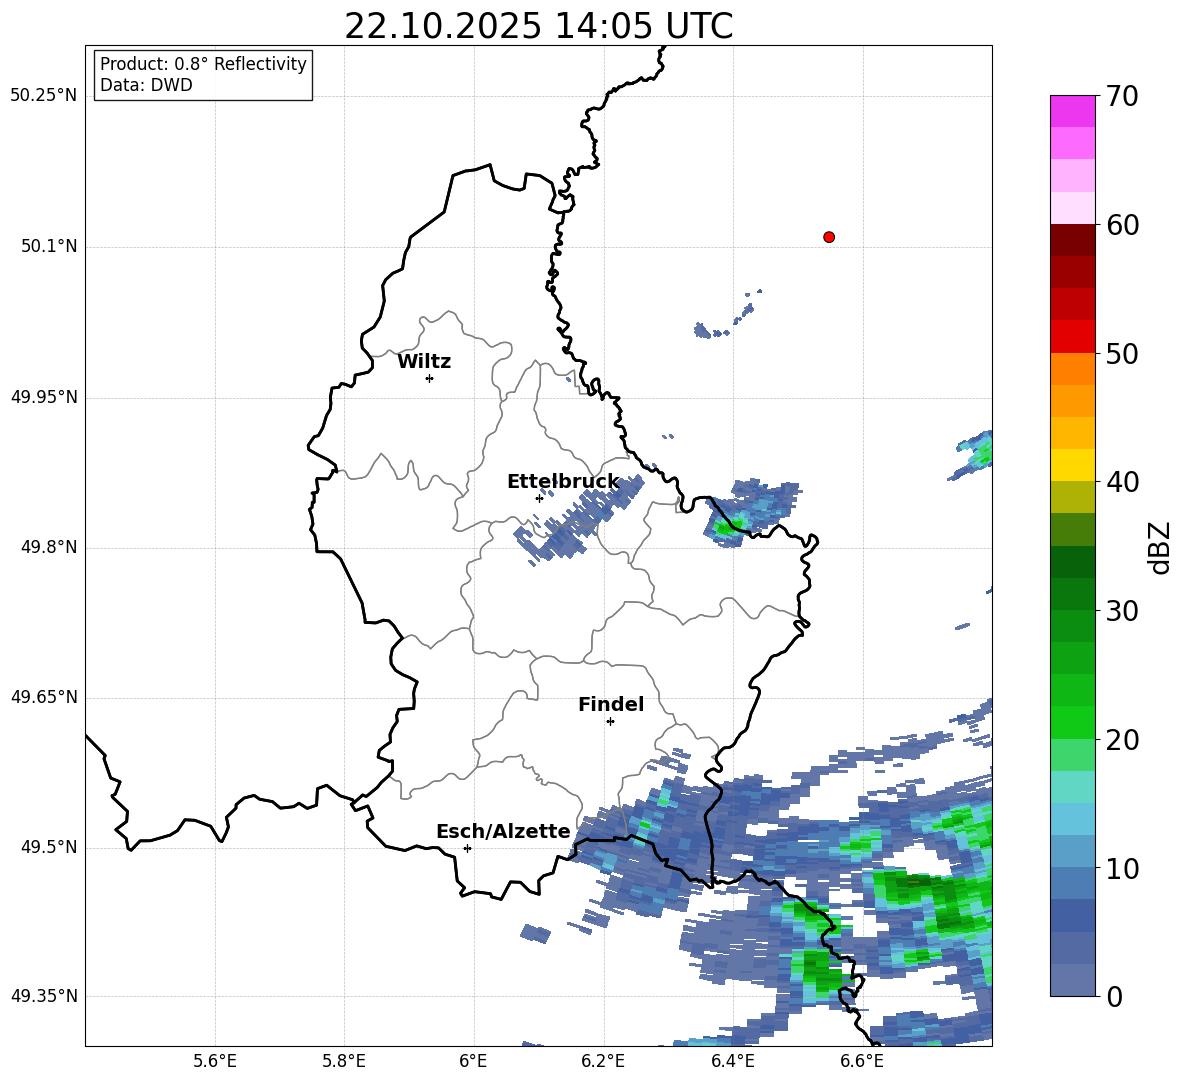Click the Product: 0.8° Reflectivity text
Image resolution: width=1184 pixels, height=1081 pixels.
click(x=203, y=63)
